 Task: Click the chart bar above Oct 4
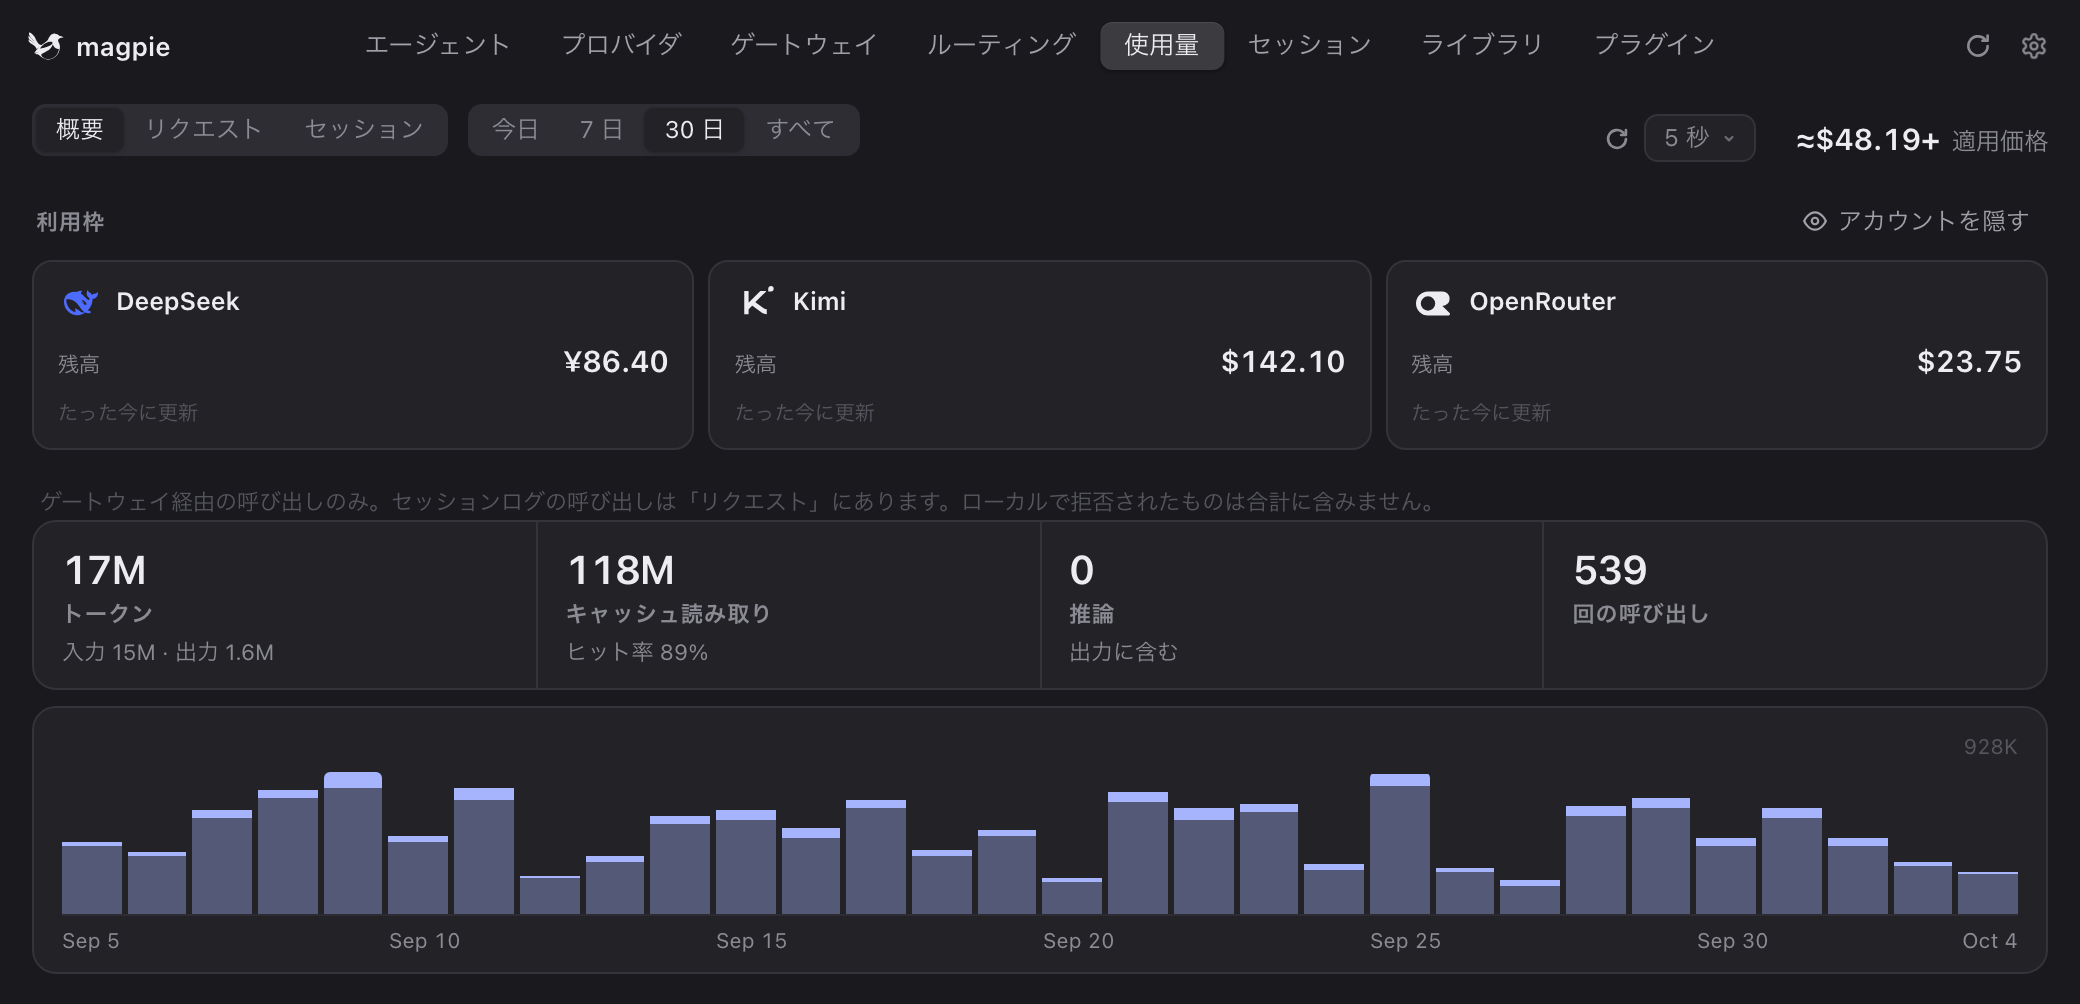1988,893
